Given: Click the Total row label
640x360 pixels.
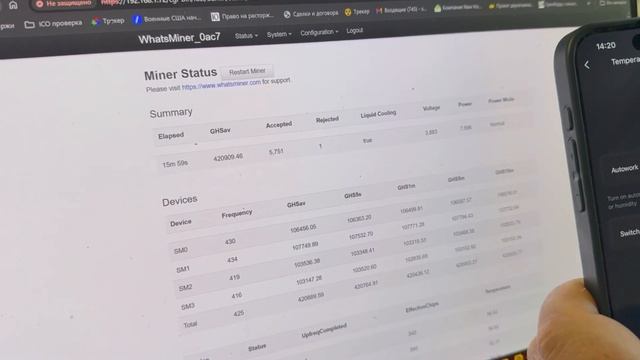Looking at the screenshot, I should click(190, 324).
